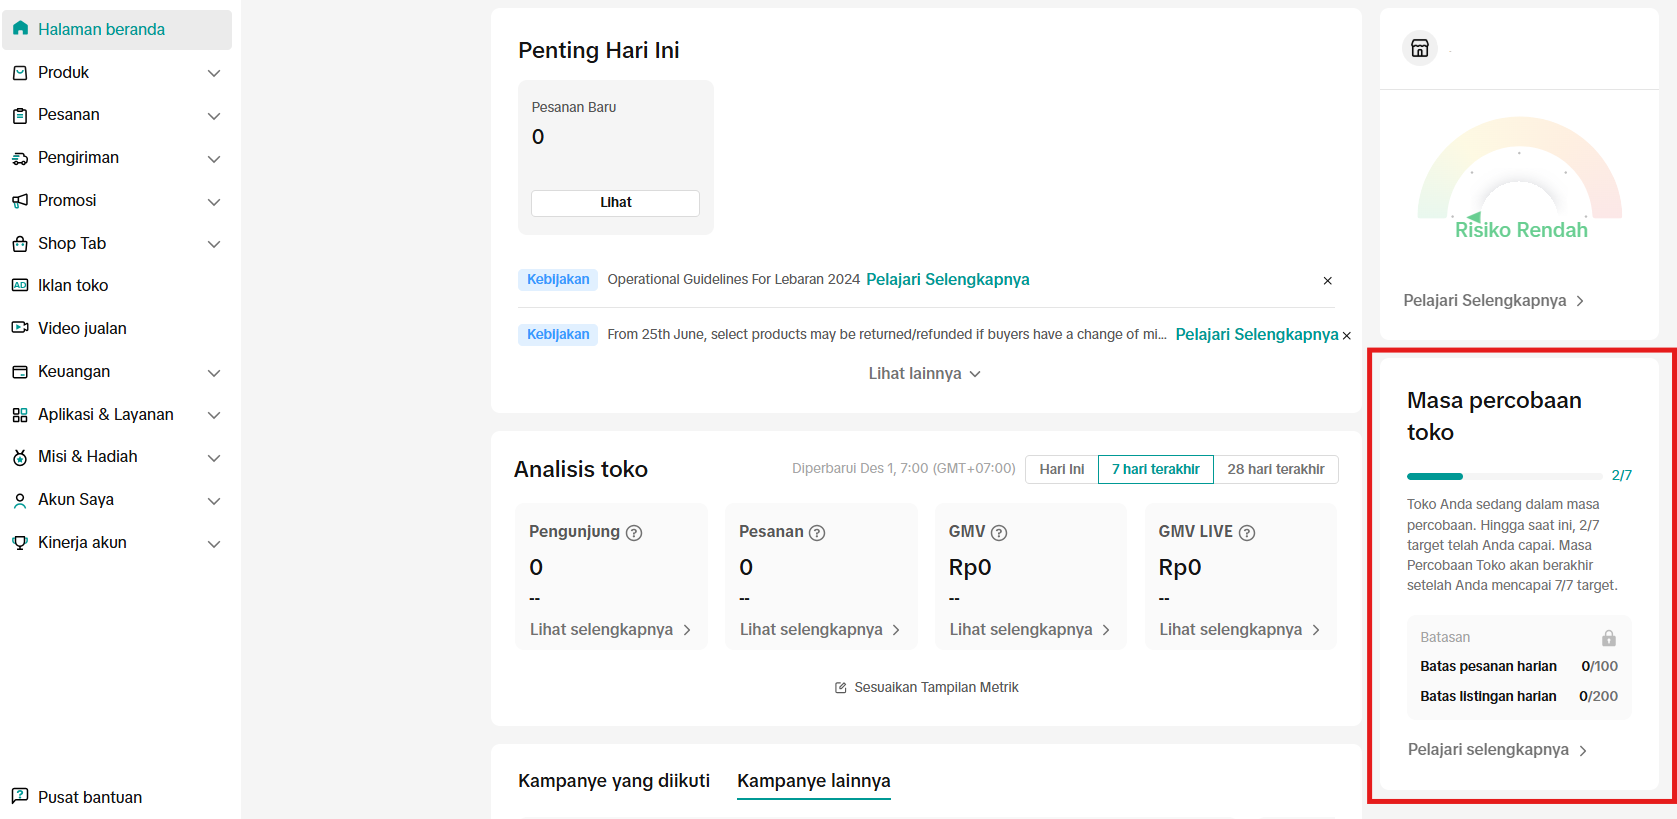Open Iklan toko from the sidebar
Image resolution: width=1677 pixels, height=819 pixels.
[x=73, y=286]
